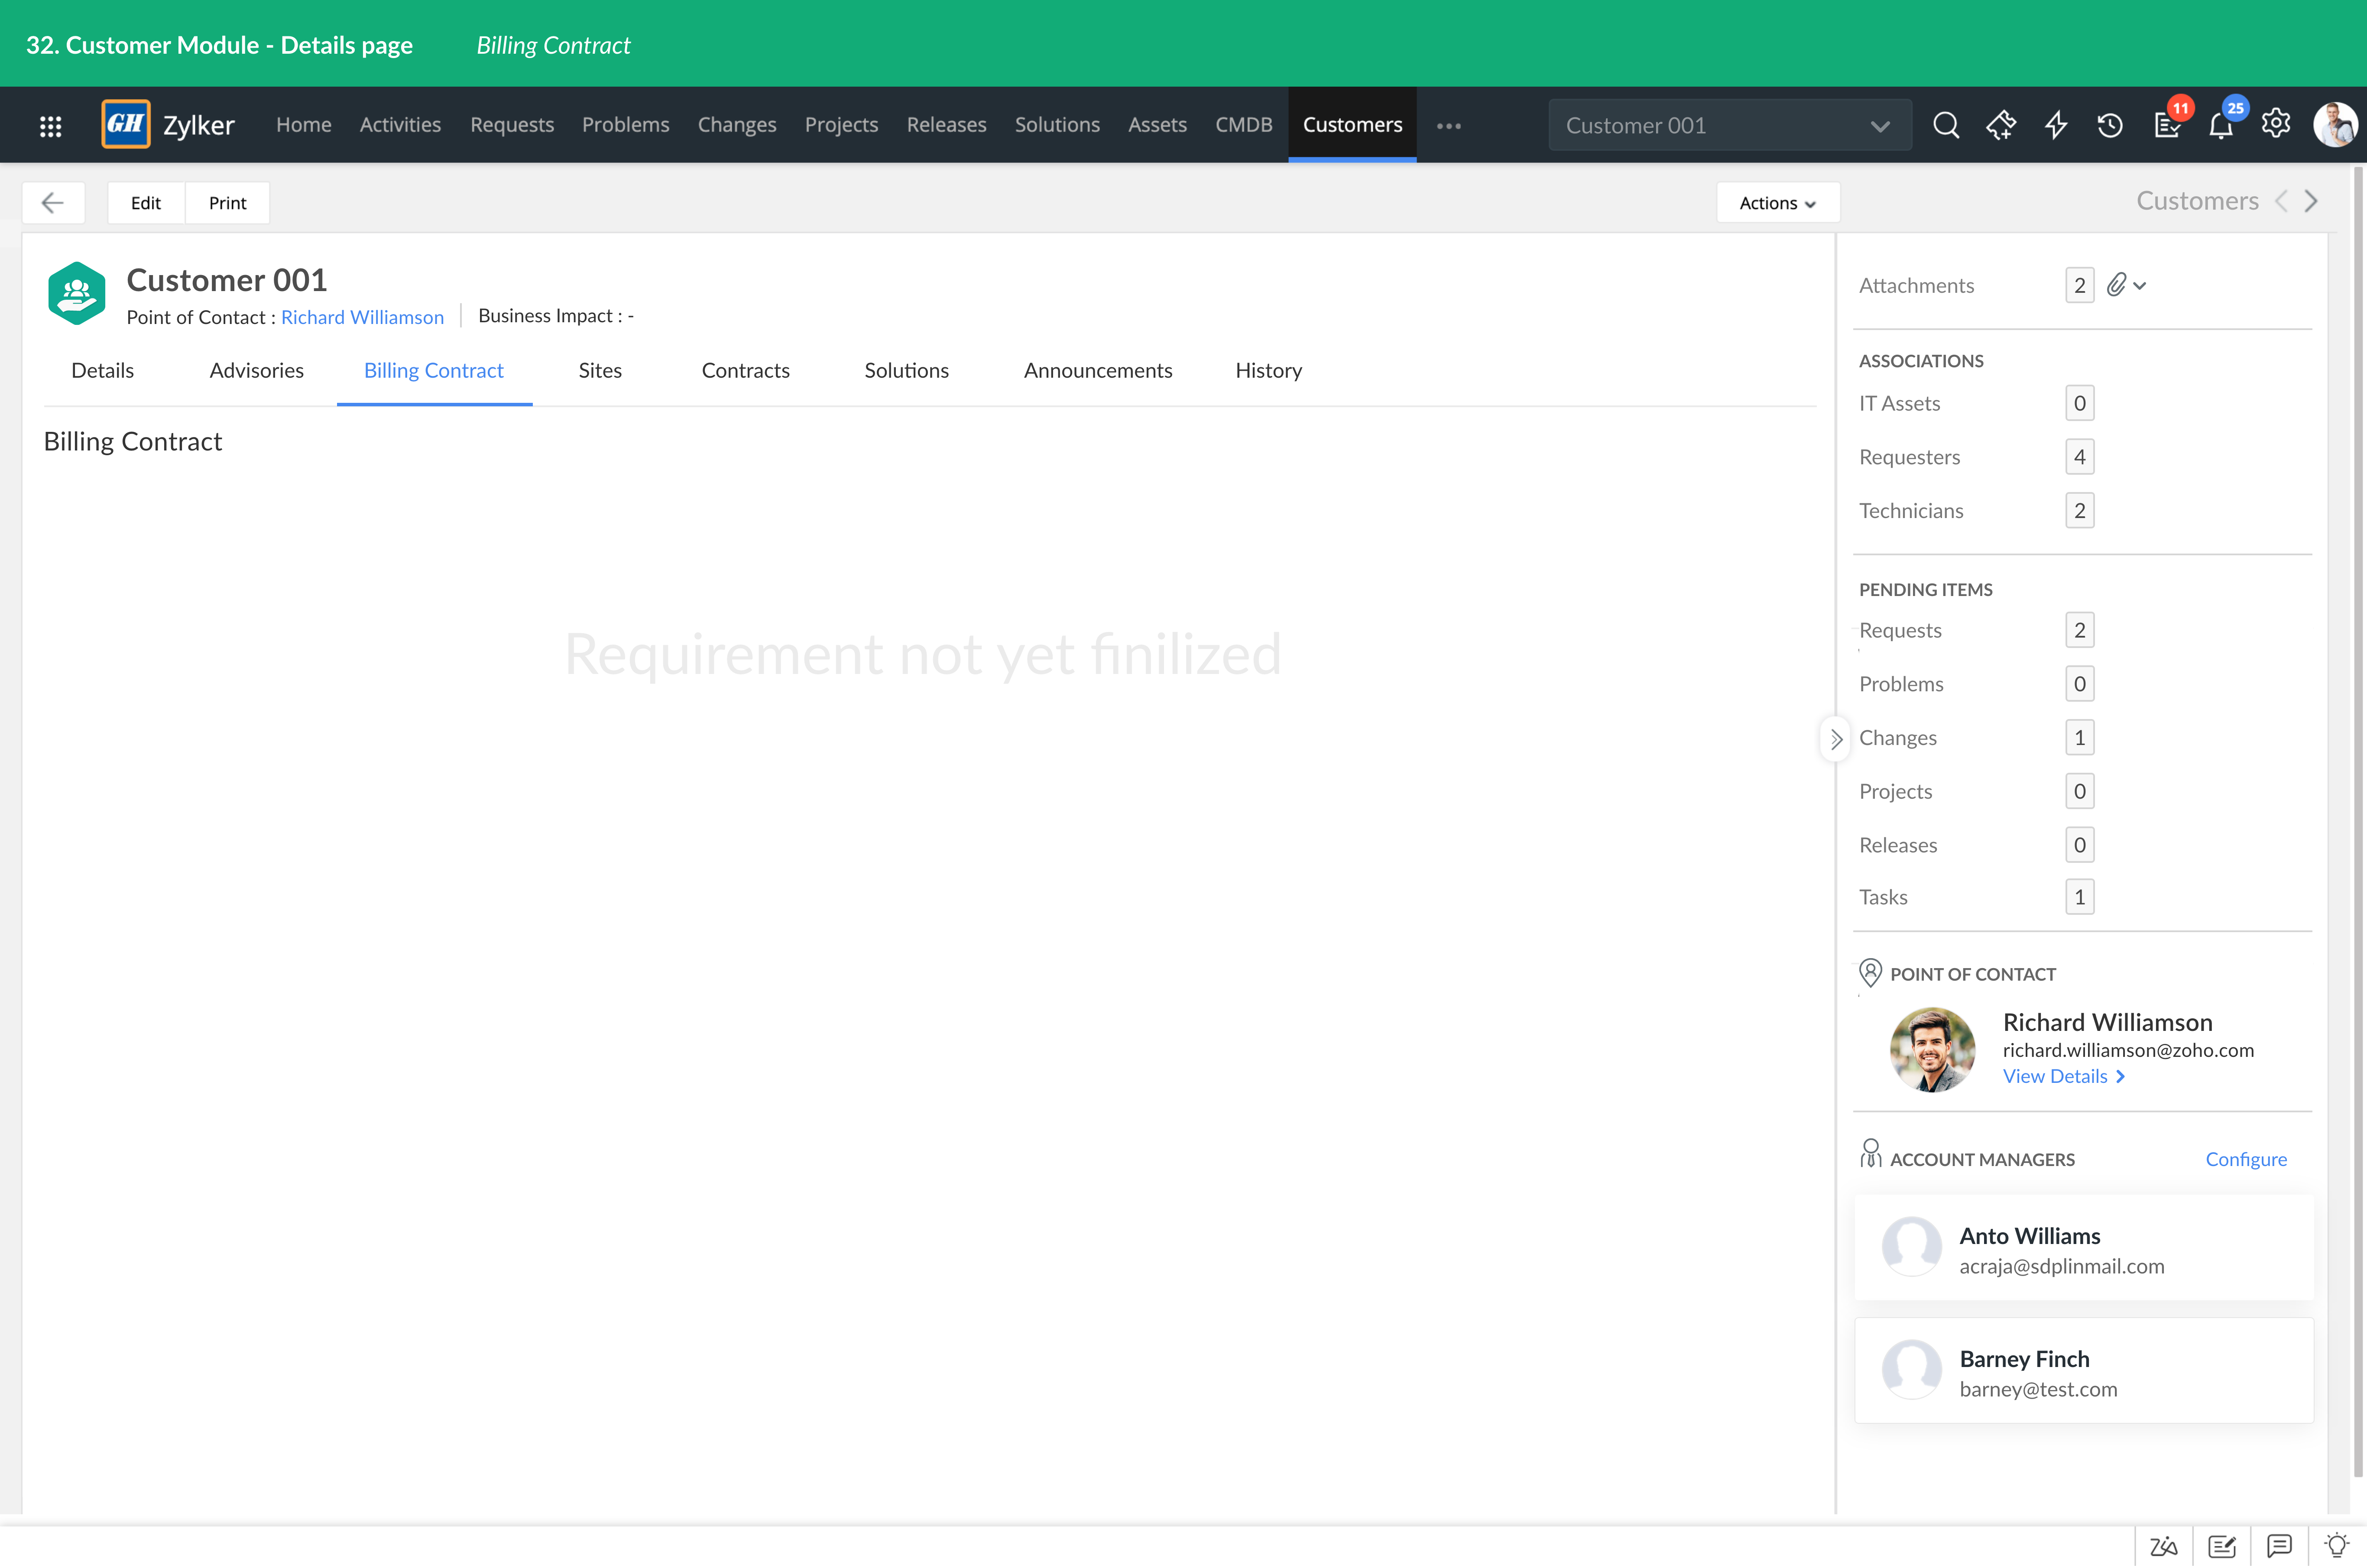Viewport: 2367px width, 1568px height.
Task: Click the Zylker GH logo
Action: click(x=126, y=124)
